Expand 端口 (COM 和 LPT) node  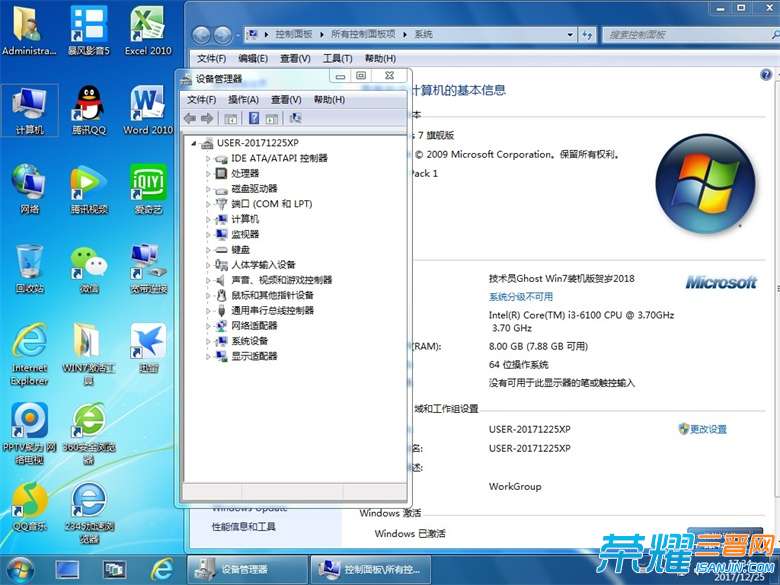coord(208,204)
